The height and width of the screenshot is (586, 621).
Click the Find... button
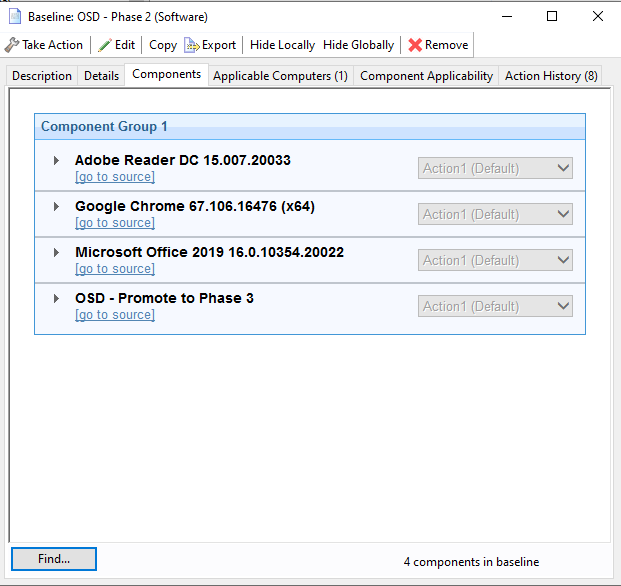[x=54, y=559]
